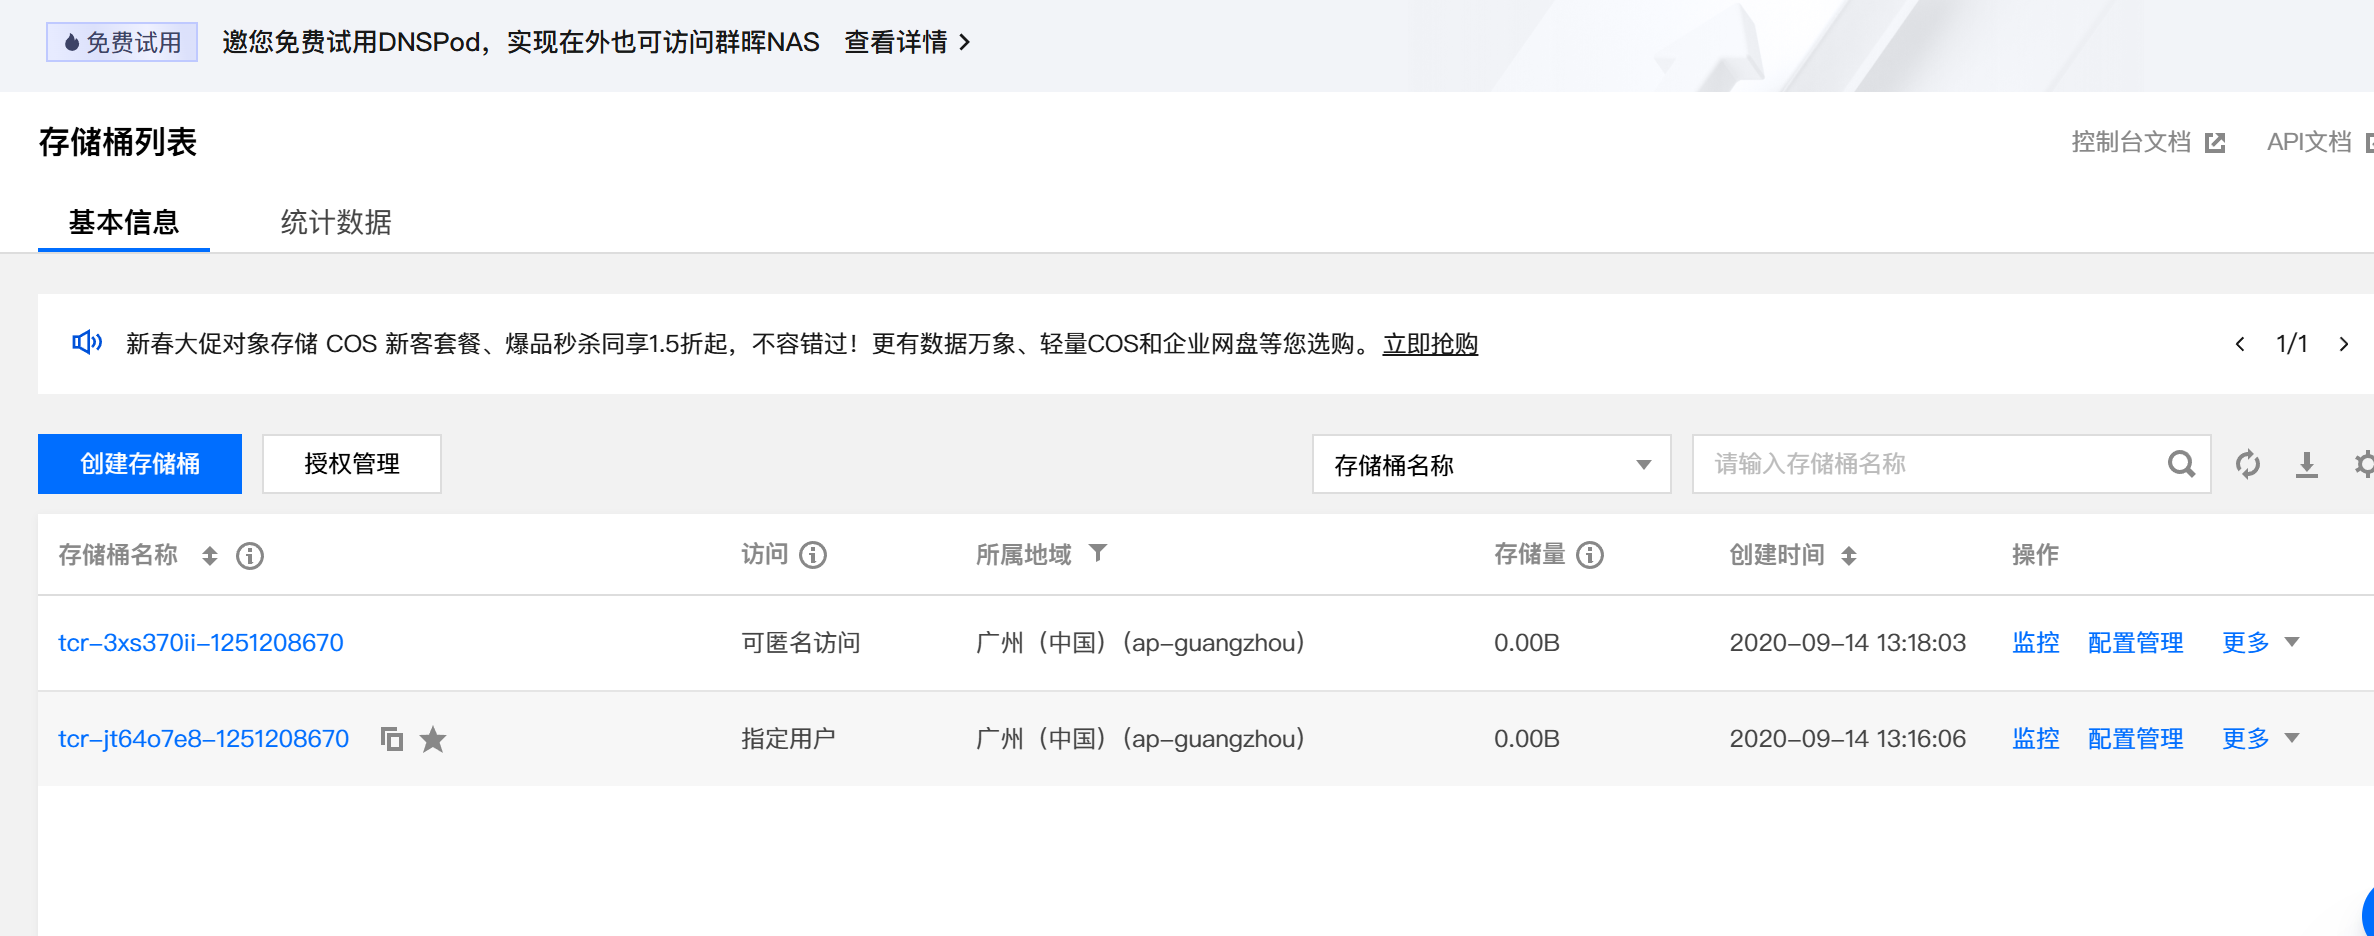Switch to the 统计数据 tab
2374x936 pixels.
pyautogui.click(x=336, y=222)
